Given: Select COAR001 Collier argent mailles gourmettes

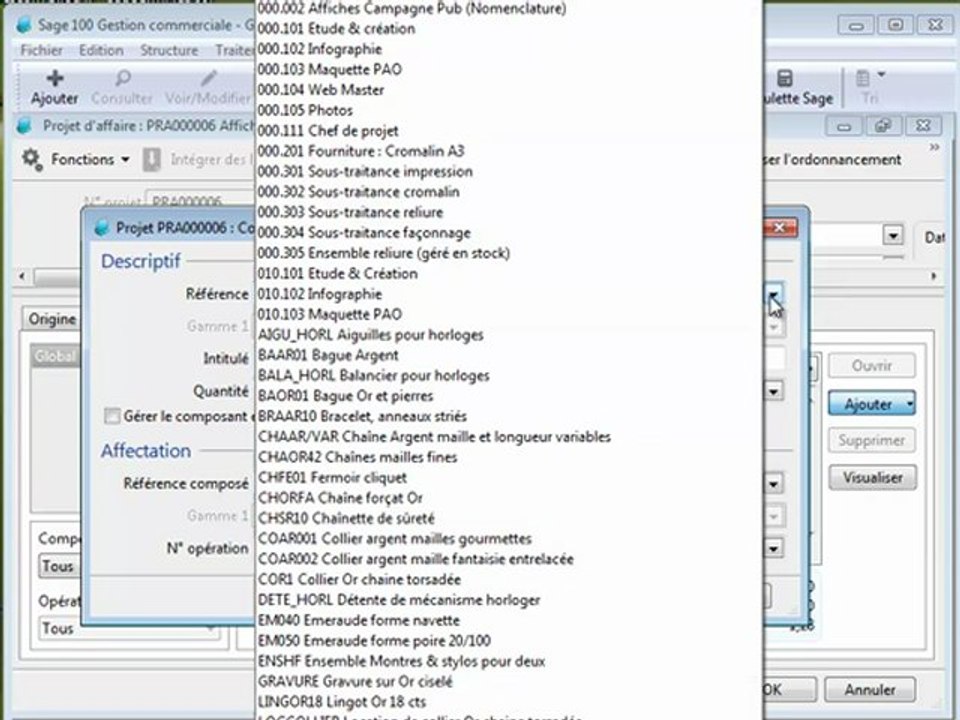Looking at the screenshot, I should pos(395,539).
